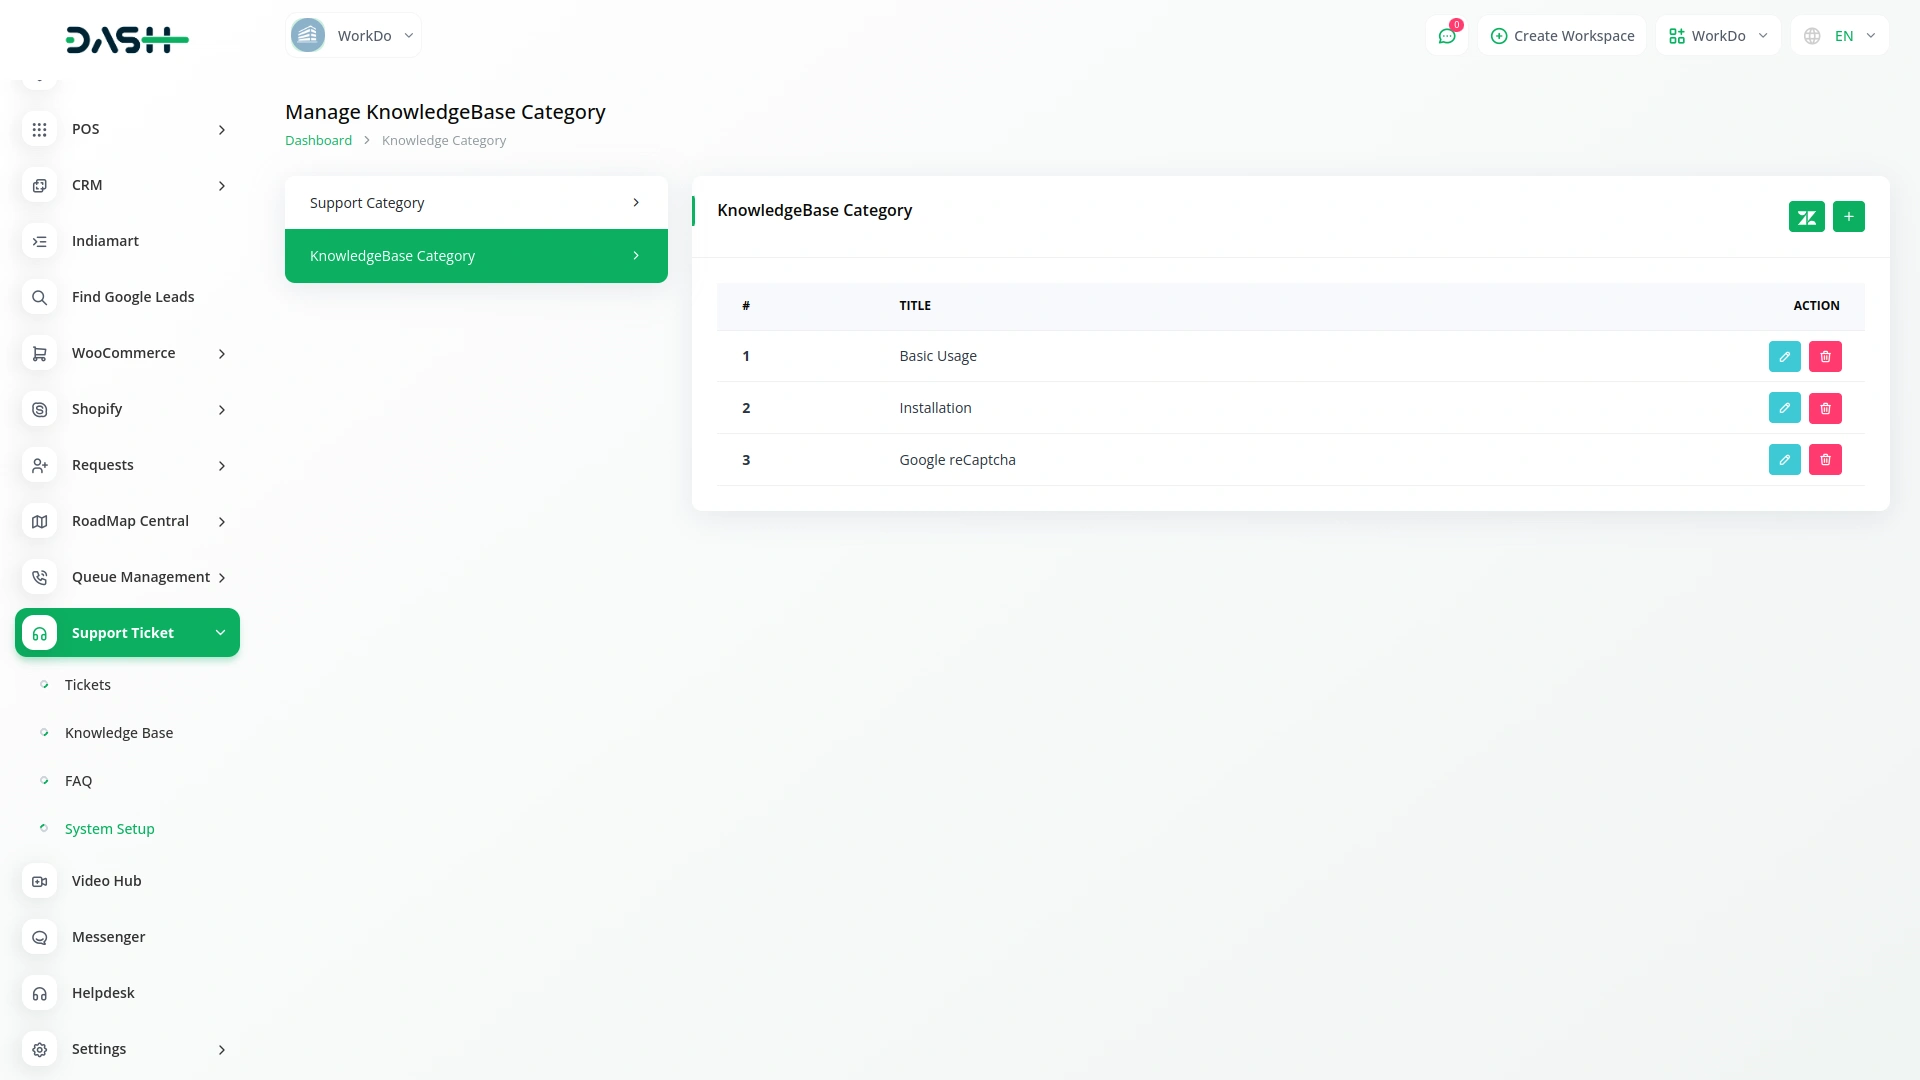Open the messages icon showing zero notifications
The height and width of the screenshot is (1080, 1920).
point(1447,35)
